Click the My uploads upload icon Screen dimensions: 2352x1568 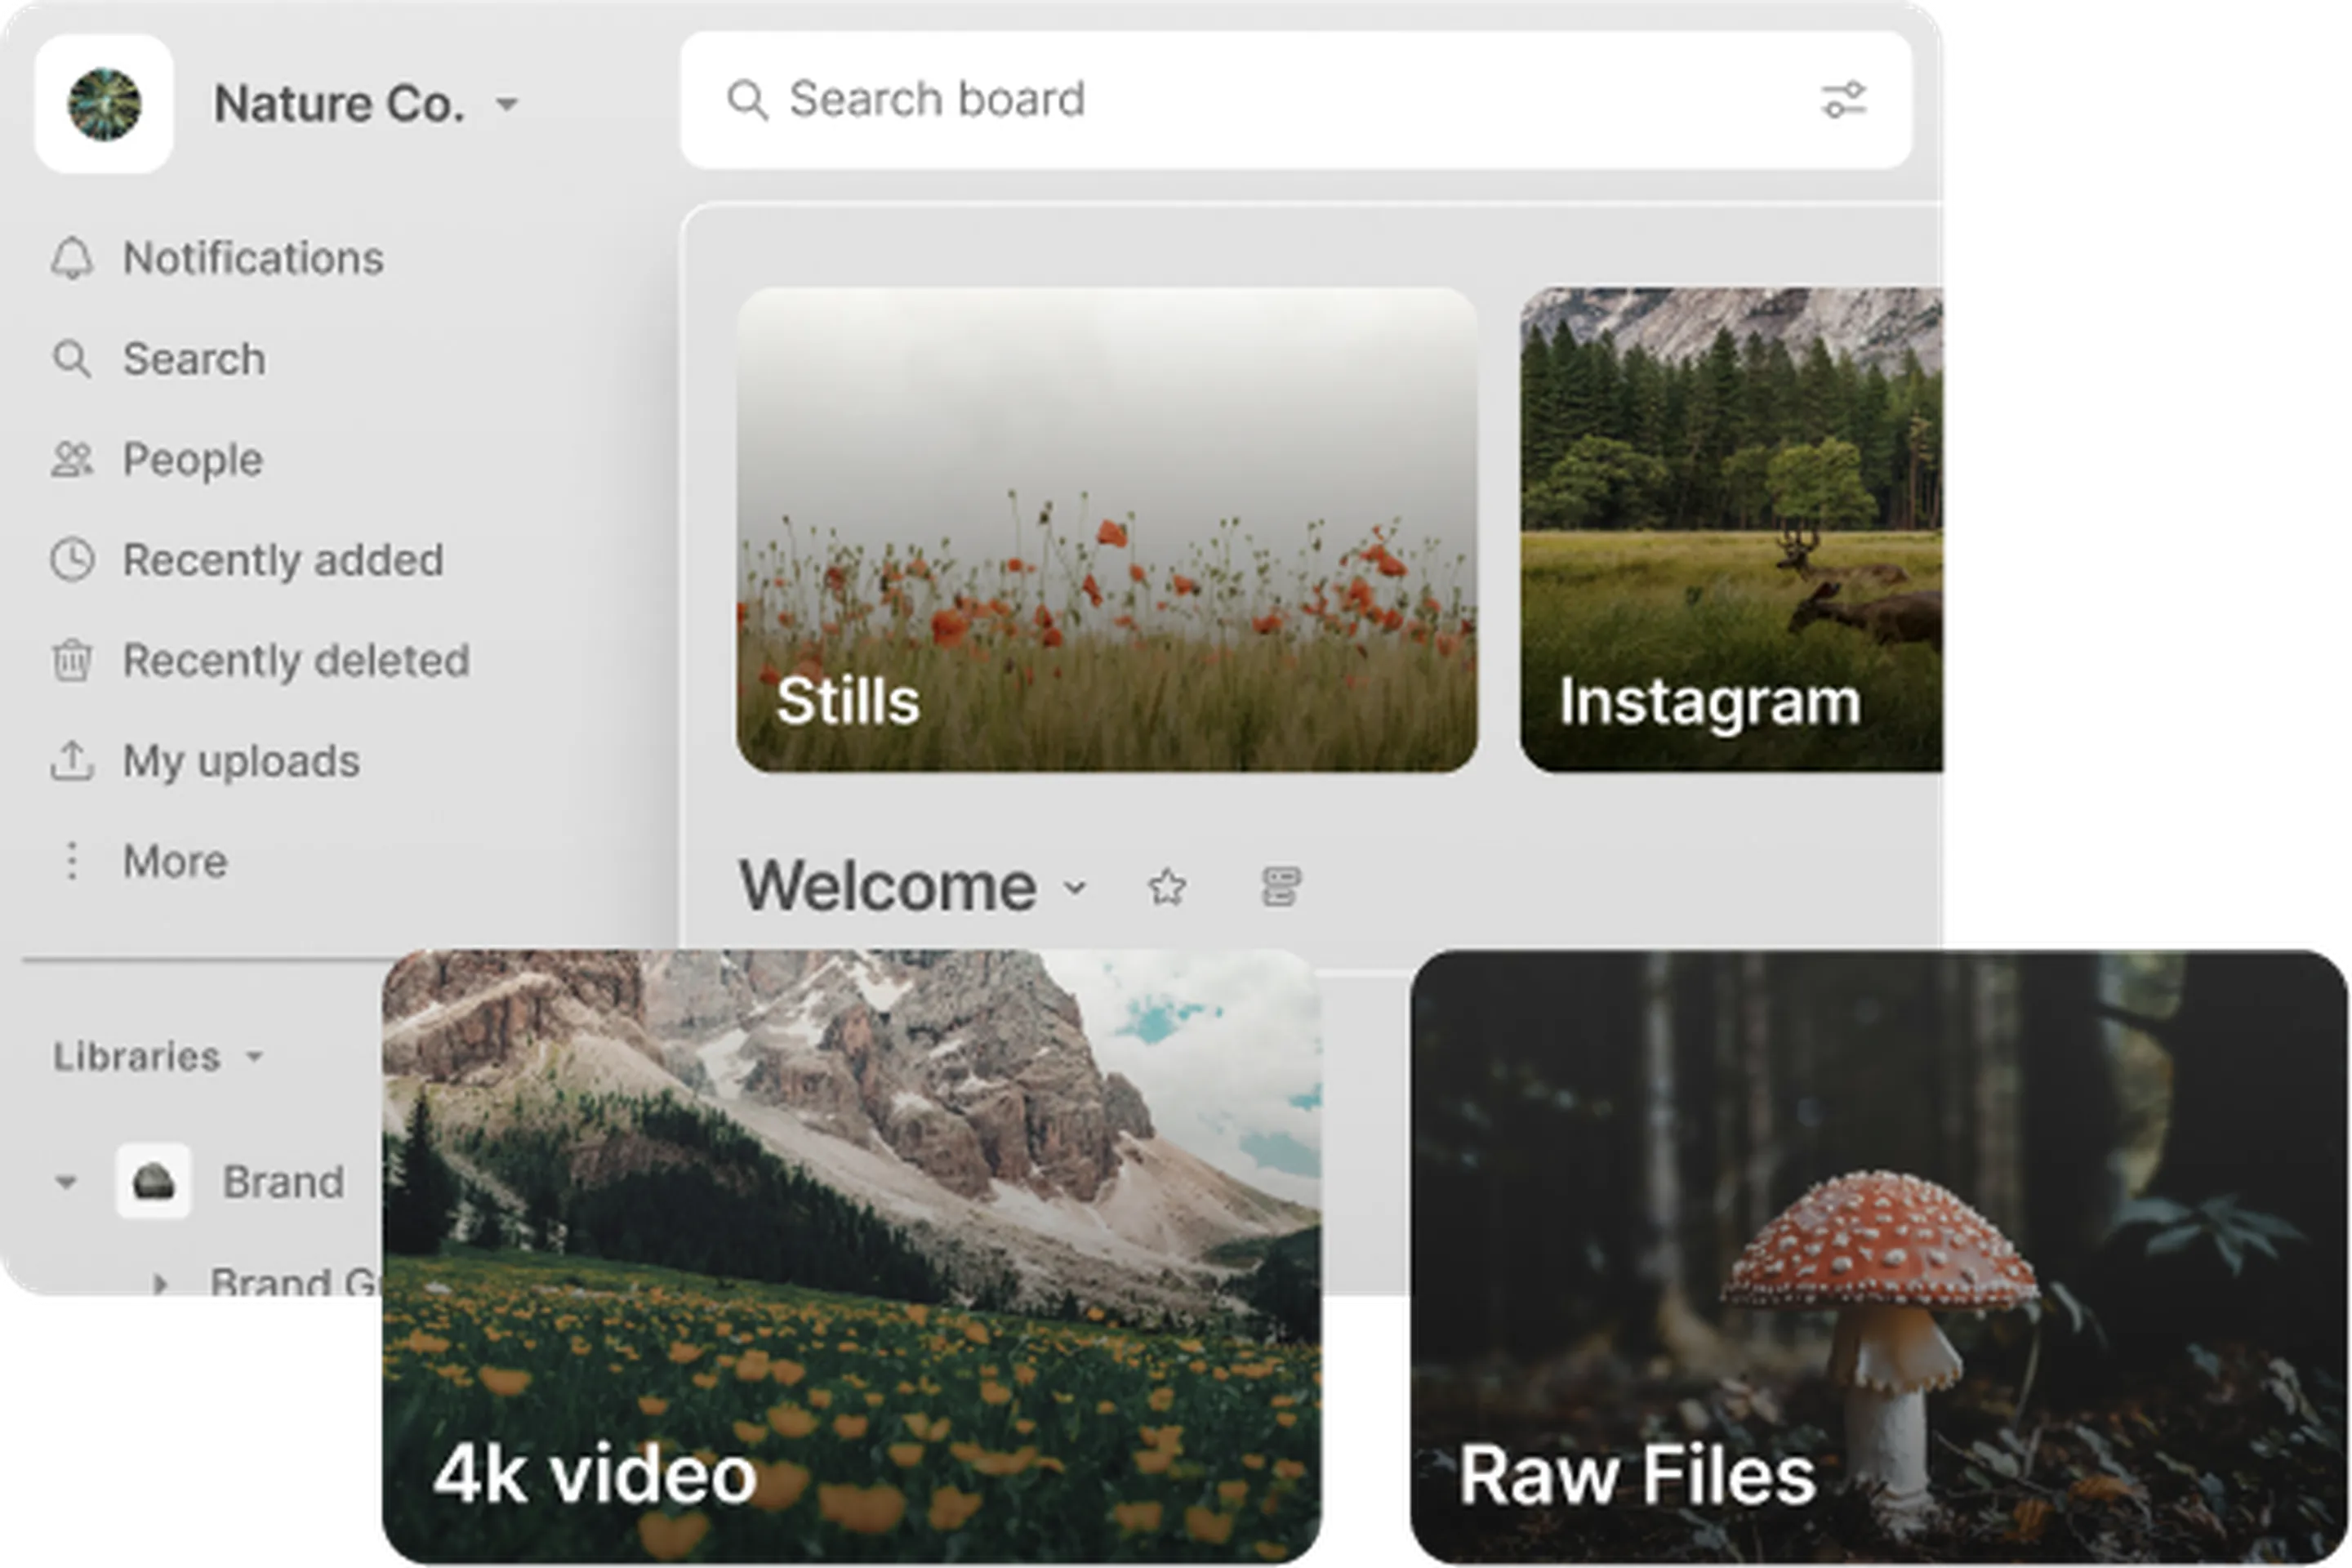72,761
